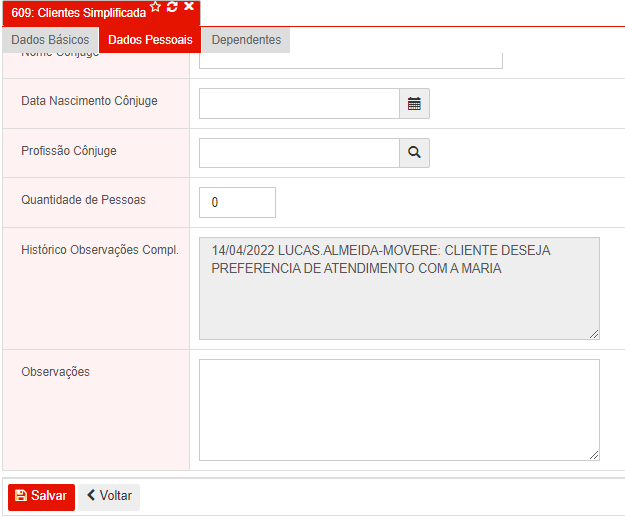
Task: Search Profissão Cônjuge with magnifier icon
Action: (x=414, y=153)
